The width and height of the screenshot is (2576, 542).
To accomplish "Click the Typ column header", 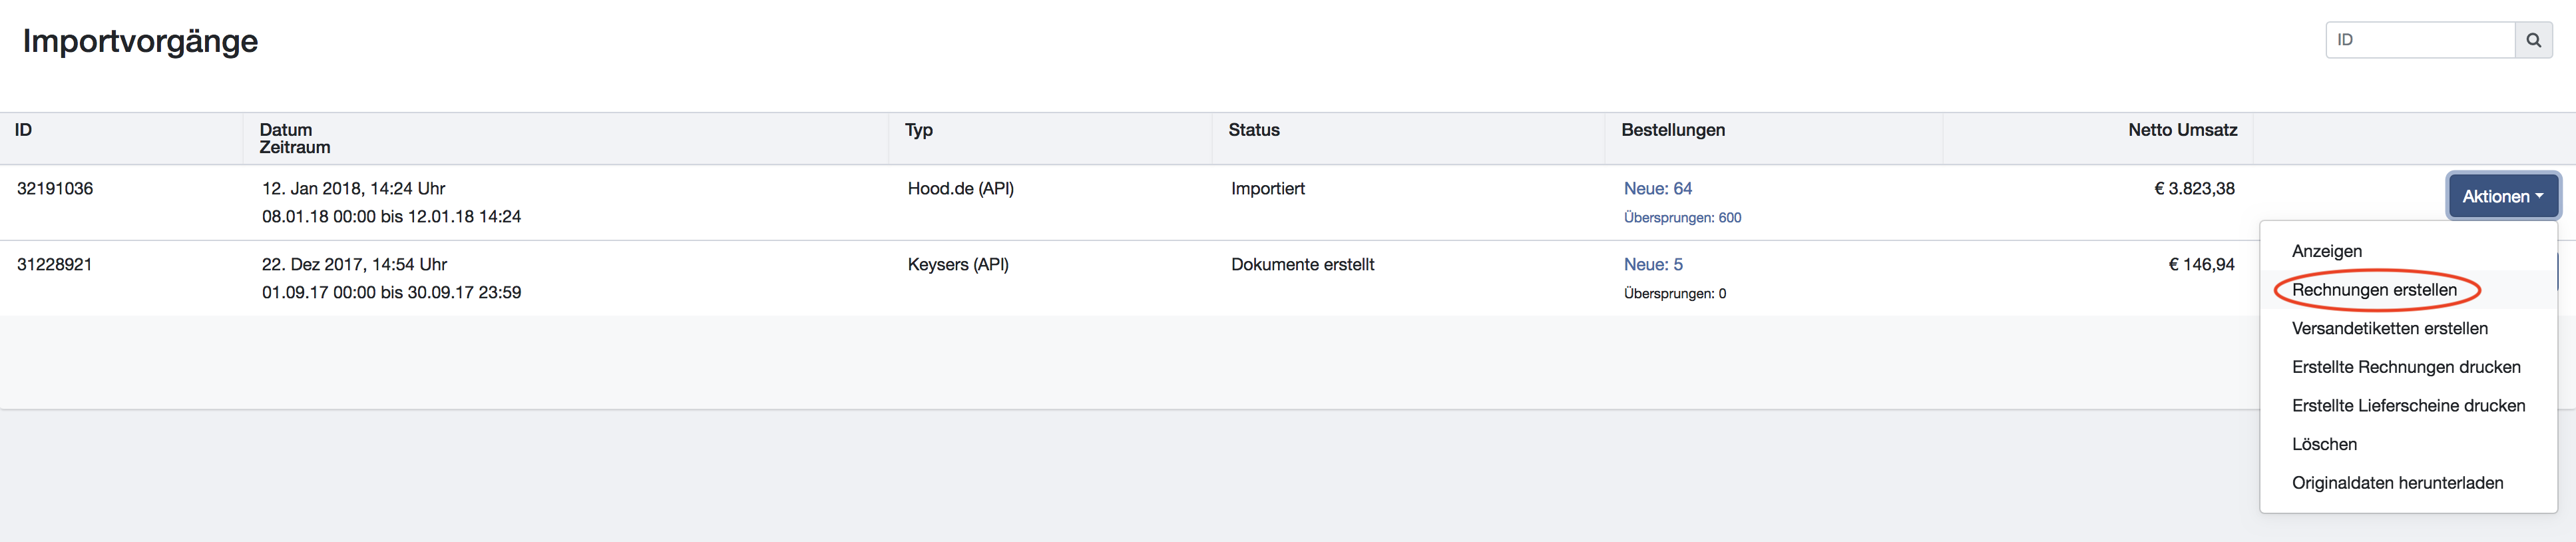I will click(918, 130).
